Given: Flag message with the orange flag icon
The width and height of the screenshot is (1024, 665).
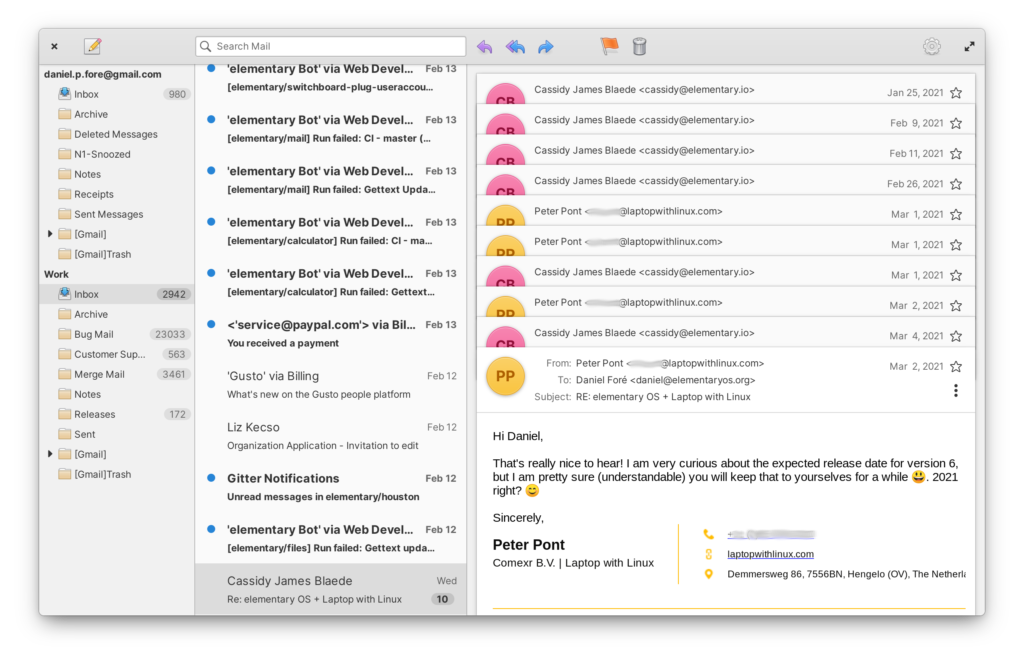Looking at the screenshot, I should [609, 46].
